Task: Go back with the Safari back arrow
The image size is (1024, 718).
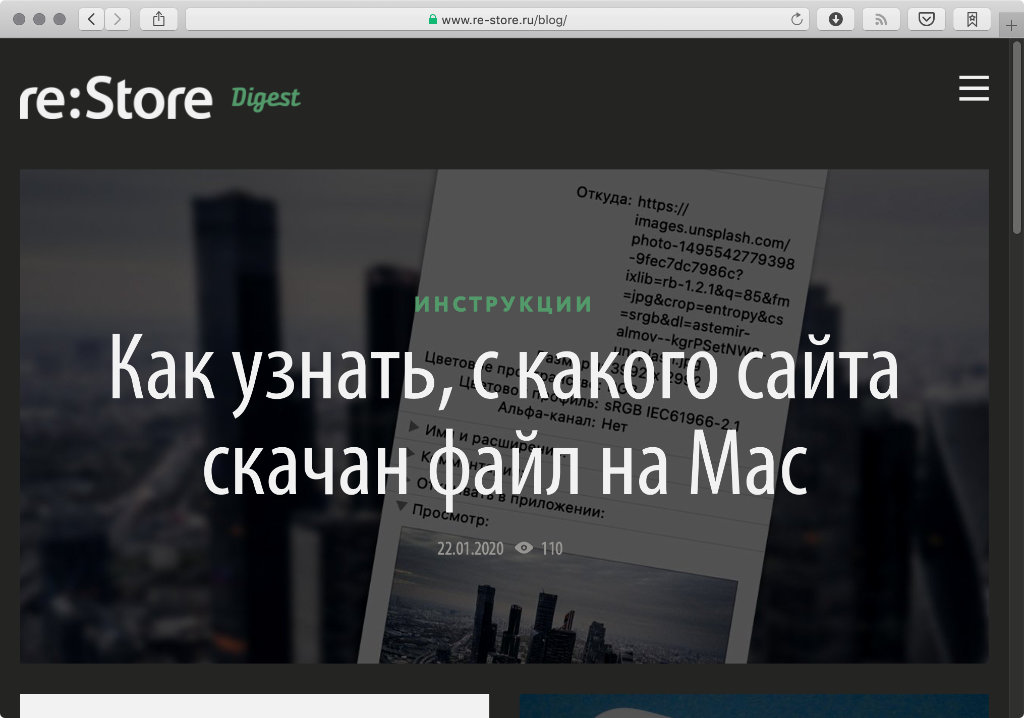Action: (x=91, y=19)
